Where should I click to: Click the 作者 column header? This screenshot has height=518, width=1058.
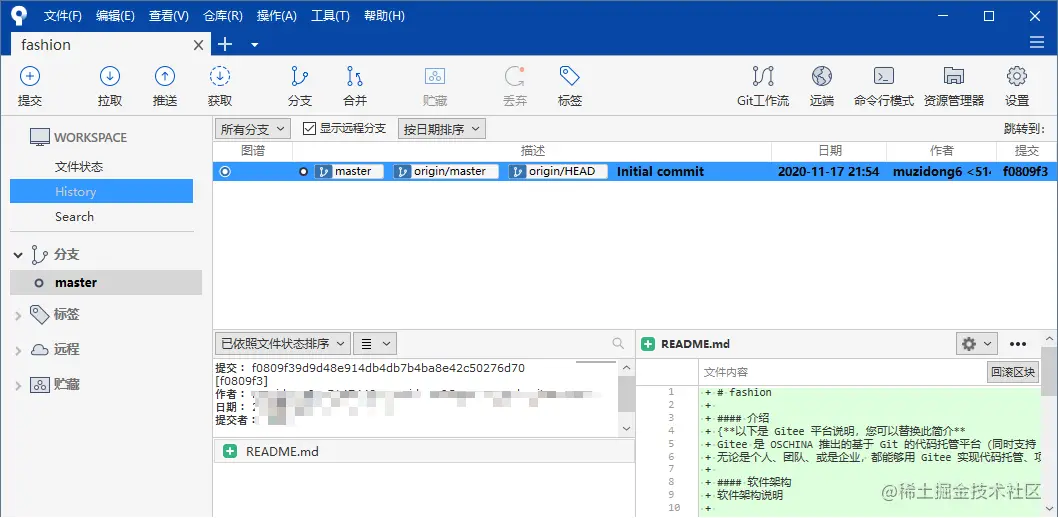point(941,151)
